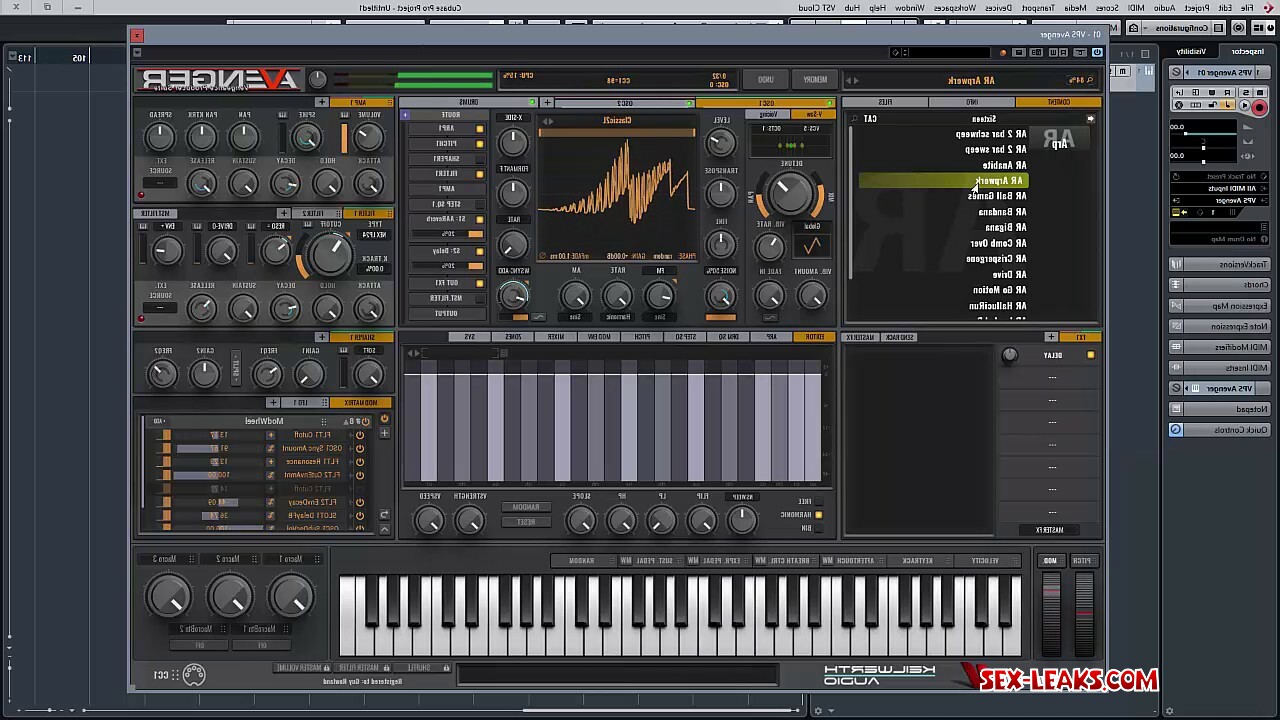Click the gear icon at the project bottom

click(x=817, y=711)
